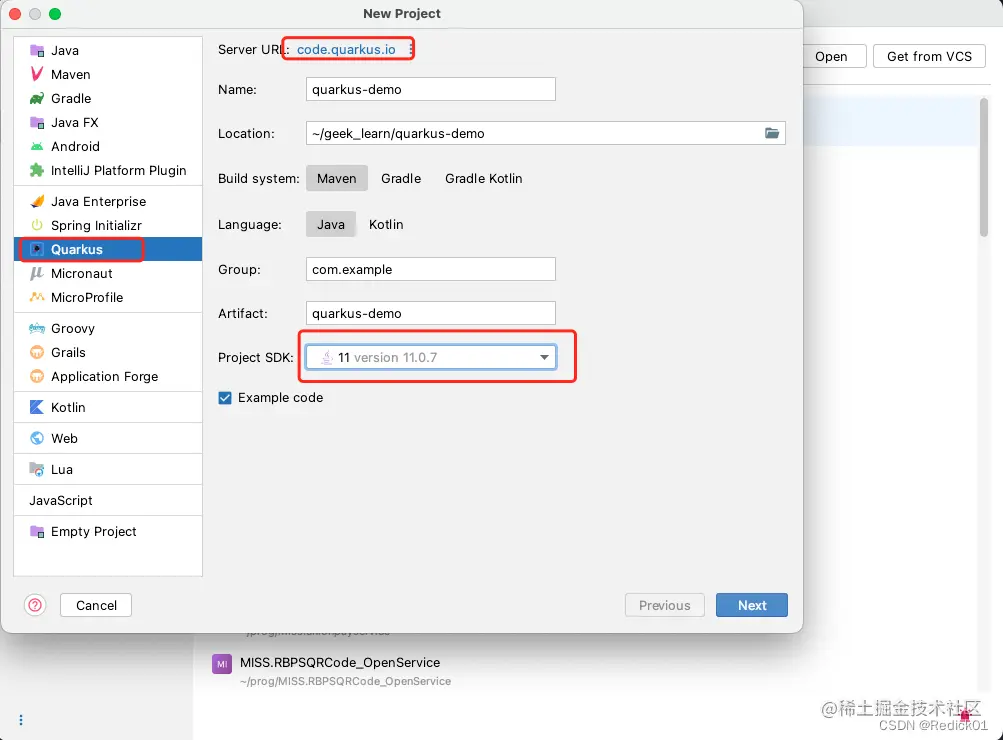Viewport: 1003px width, 740px height.
Task: Click the Maven icon in generator list
Action: point(37,74)
